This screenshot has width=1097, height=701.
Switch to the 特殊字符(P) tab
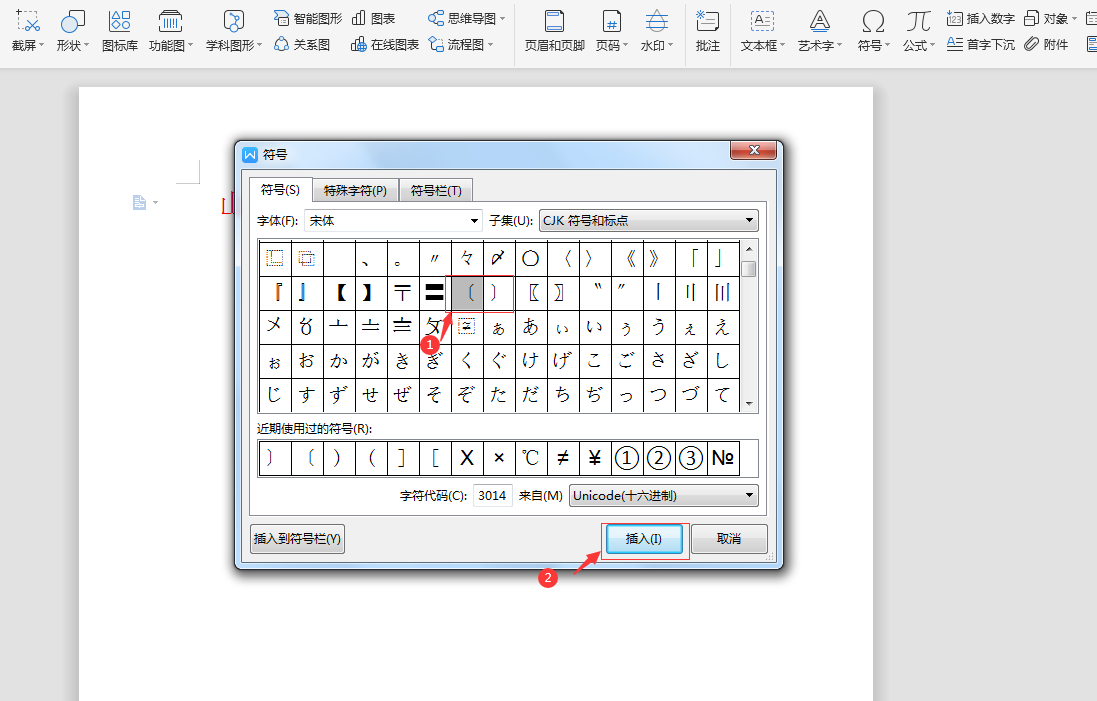coord(355,190)
